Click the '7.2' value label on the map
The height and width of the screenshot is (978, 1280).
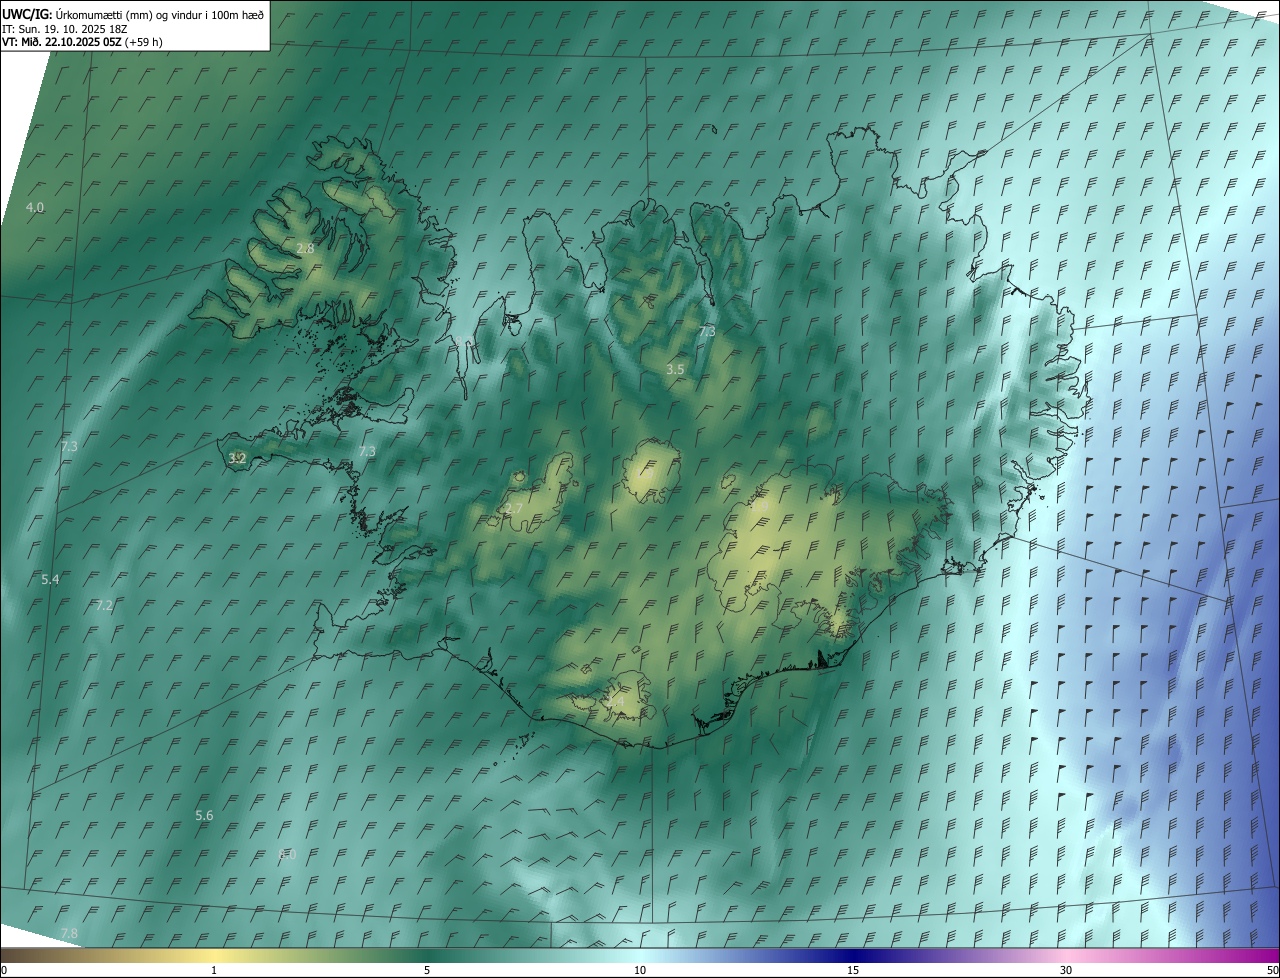point(104,605)
